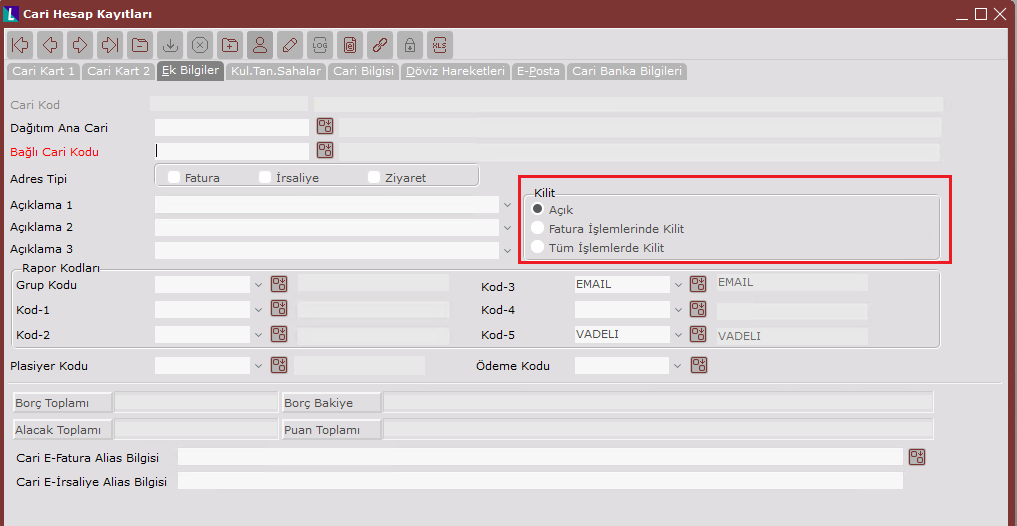Click the chain link toolbar icon
This screenshot has width=1017, height=526.
(379, 44)
